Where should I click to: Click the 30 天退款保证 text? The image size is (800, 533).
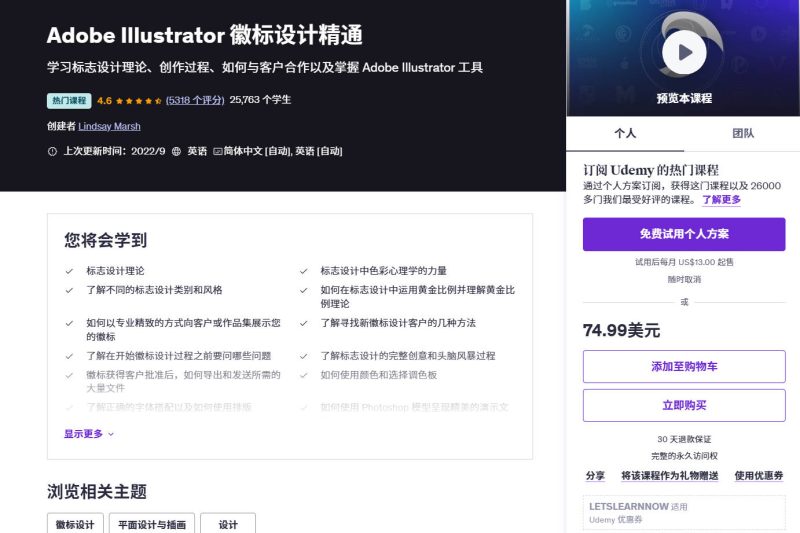pyautogui.click(x=684, y=439)
